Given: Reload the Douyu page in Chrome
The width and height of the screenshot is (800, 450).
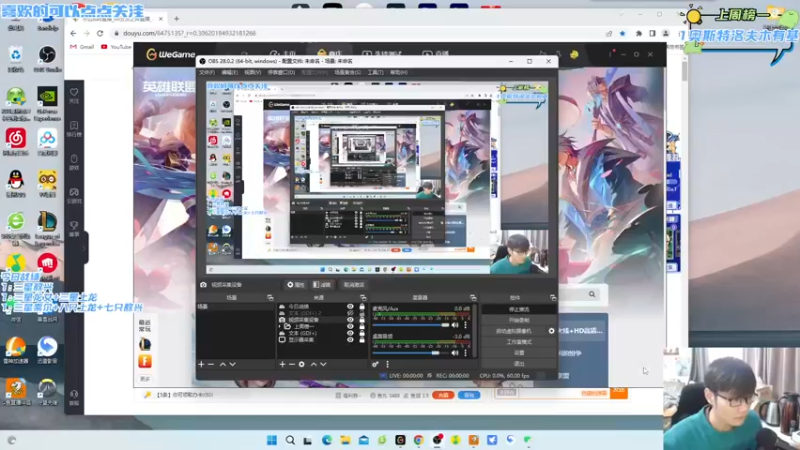Looking at the screenshot, I should coord(100,33).
